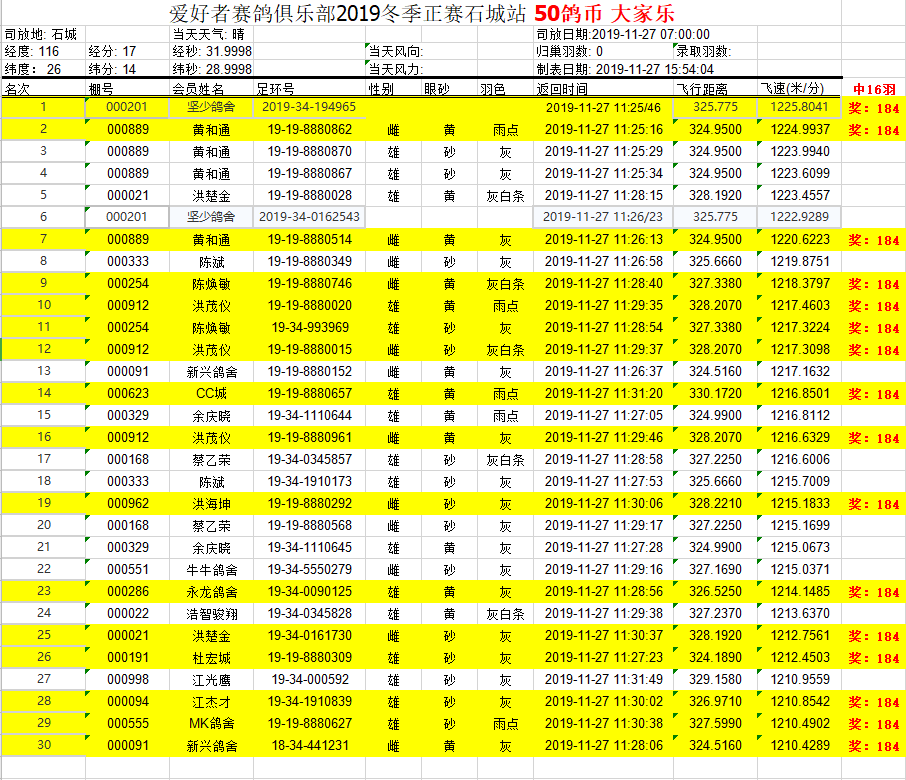Select the 飞行距离 column header
Viewport: 906px width, 780px height.
pos(703,89)
